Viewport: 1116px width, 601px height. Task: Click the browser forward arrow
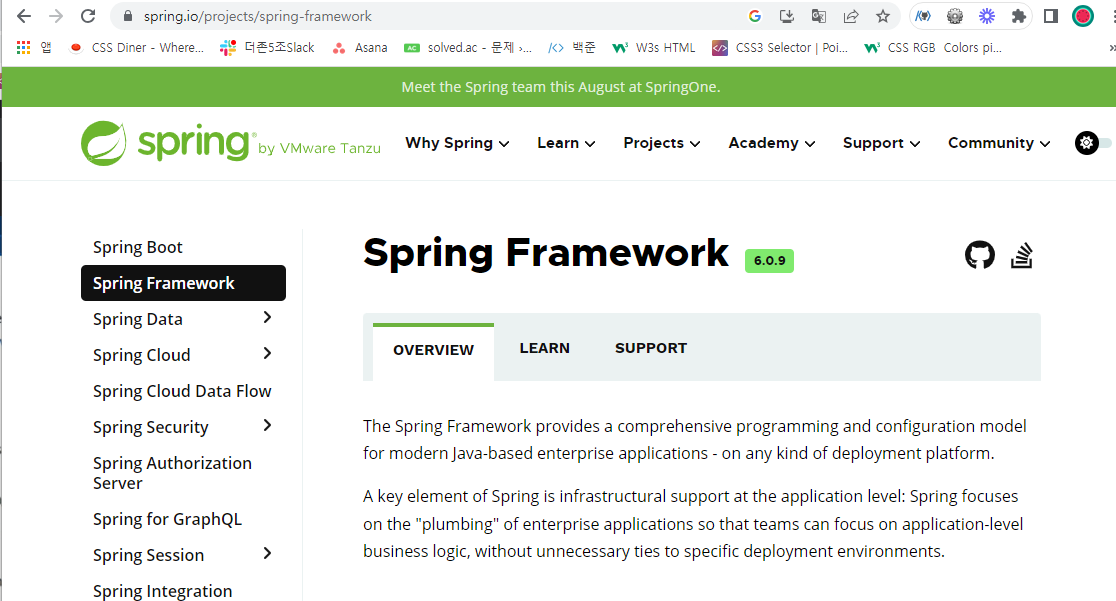(56, 16)
